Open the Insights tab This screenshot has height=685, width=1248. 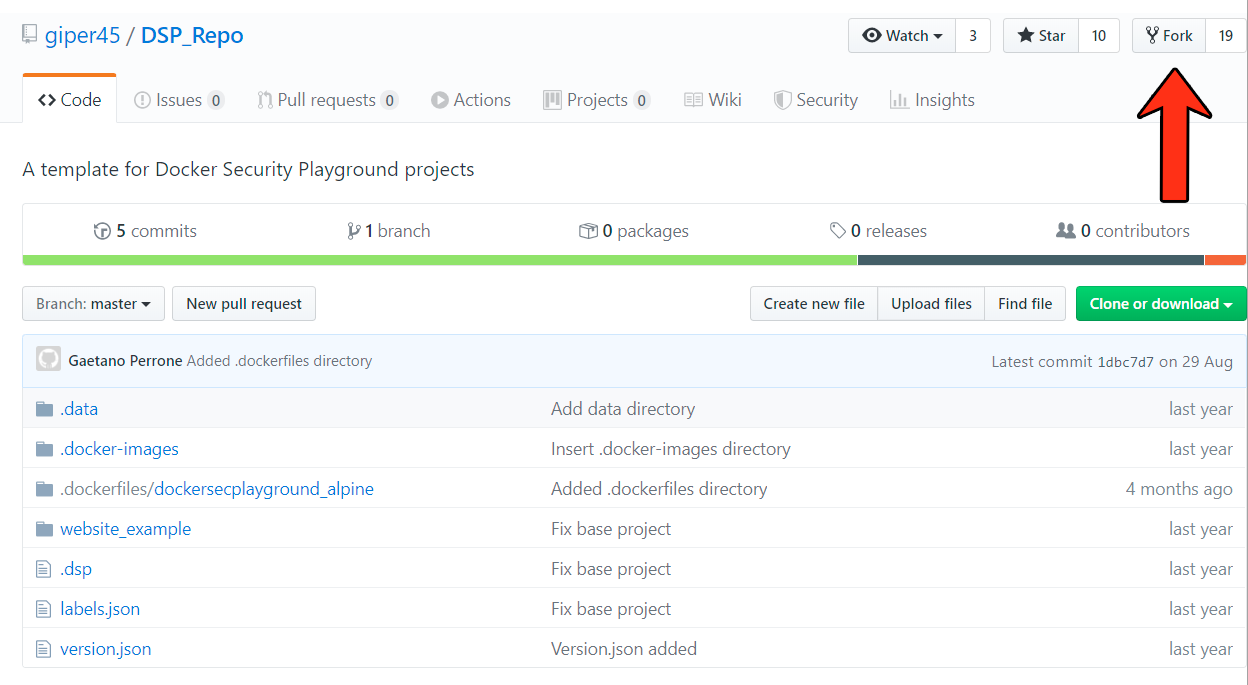[x=932, y=100]
